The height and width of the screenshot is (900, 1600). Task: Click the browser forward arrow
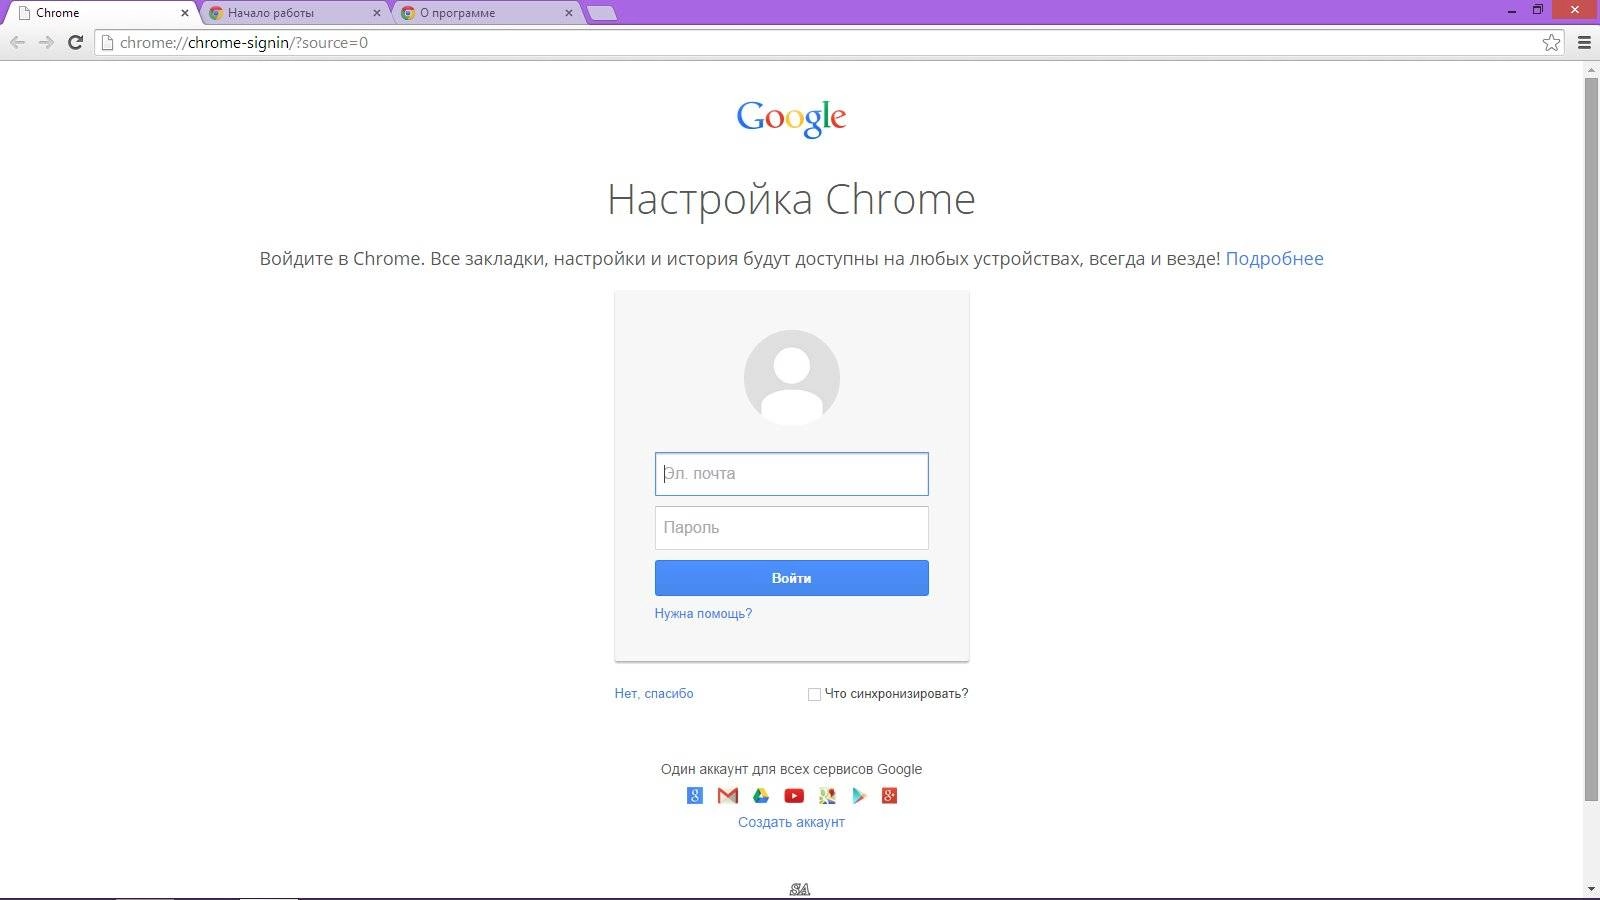tap(46, 42)
